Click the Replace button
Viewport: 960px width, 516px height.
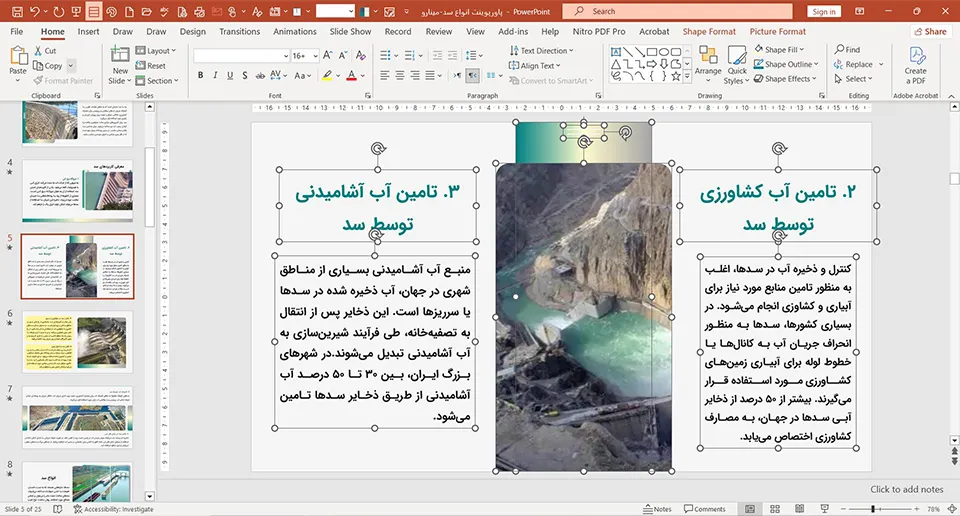[853, 64]
